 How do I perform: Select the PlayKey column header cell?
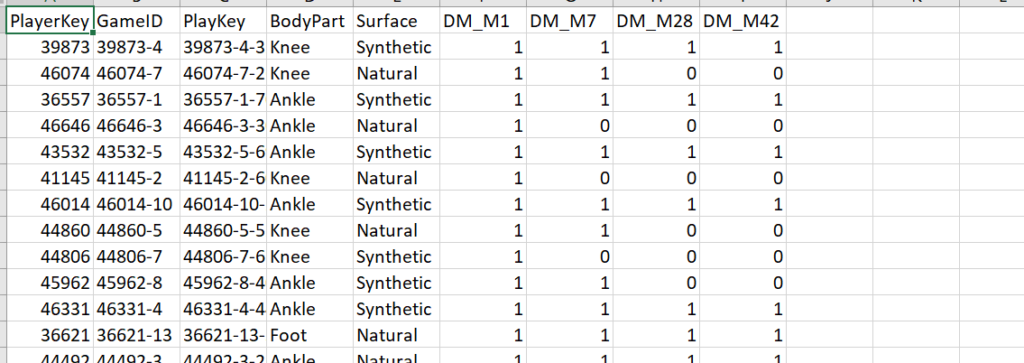pyautogui.click(x=224, y=21)
